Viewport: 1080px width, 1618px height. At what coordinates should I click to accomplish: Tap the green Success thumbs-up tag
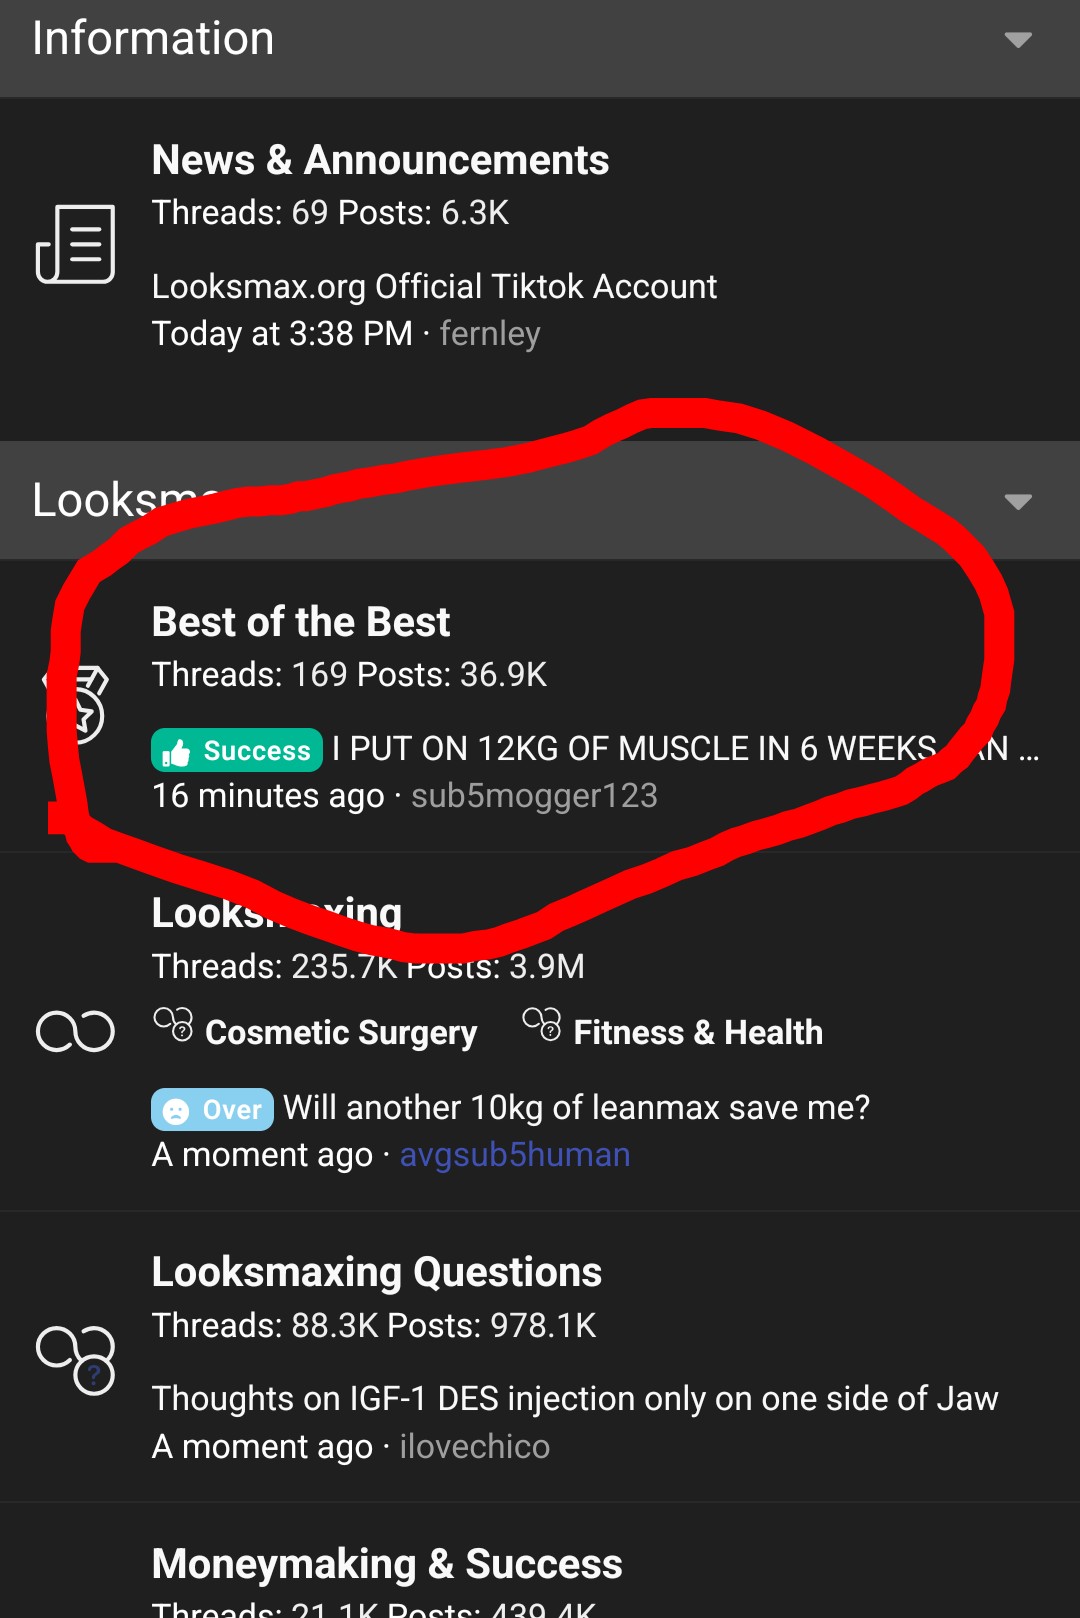click(237, 750)
